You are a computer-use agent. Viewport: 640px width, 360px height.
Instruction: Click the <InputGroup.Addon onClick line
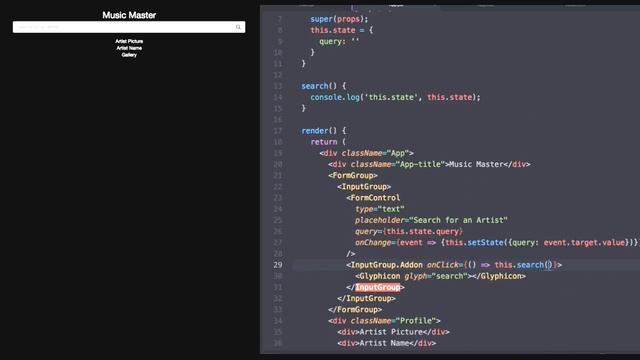pos(454,265)
